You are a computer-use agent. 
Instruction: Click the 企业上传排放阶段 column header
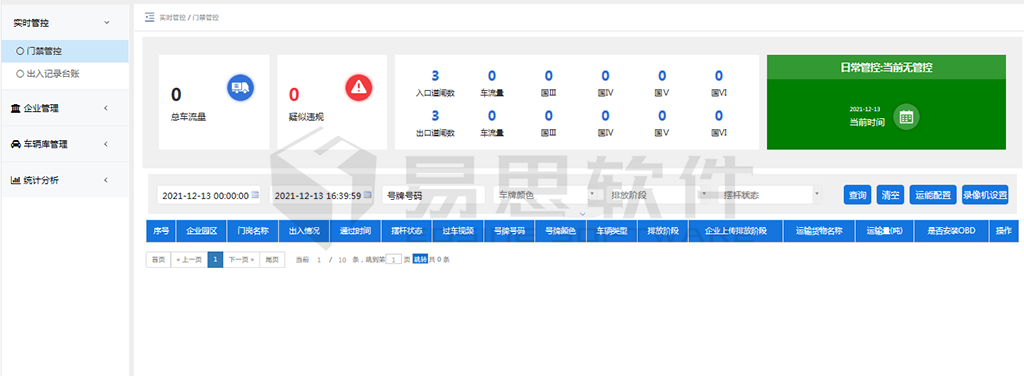[735, 231]
